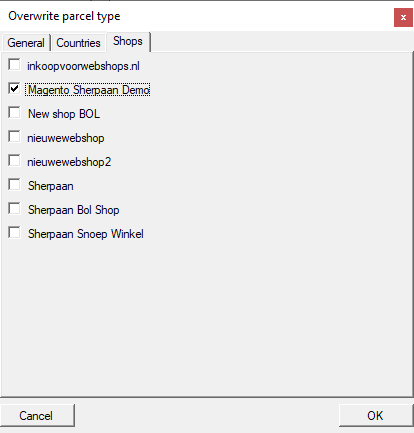Check the box beside nieuwewebshop

[14, 137]
